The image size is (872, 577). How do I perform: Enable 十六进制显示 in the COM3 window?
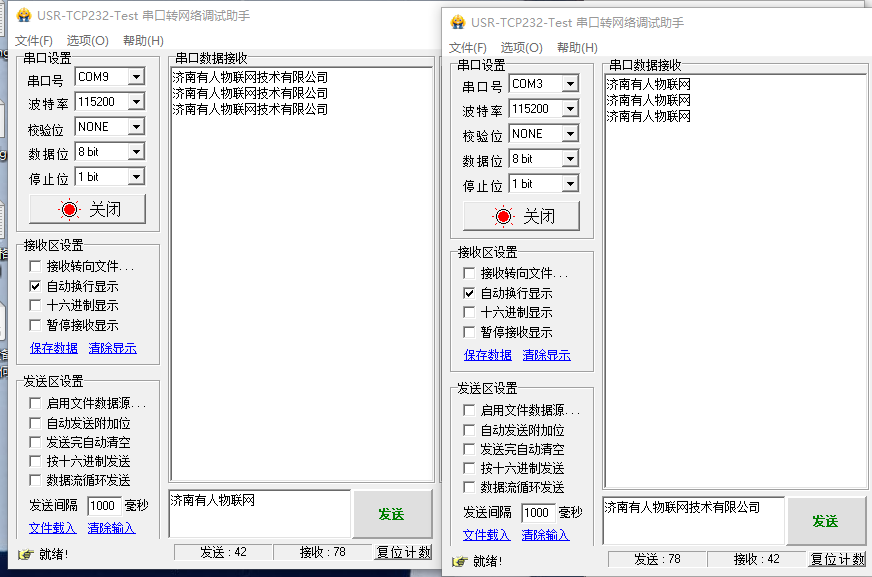click(470, 313)
